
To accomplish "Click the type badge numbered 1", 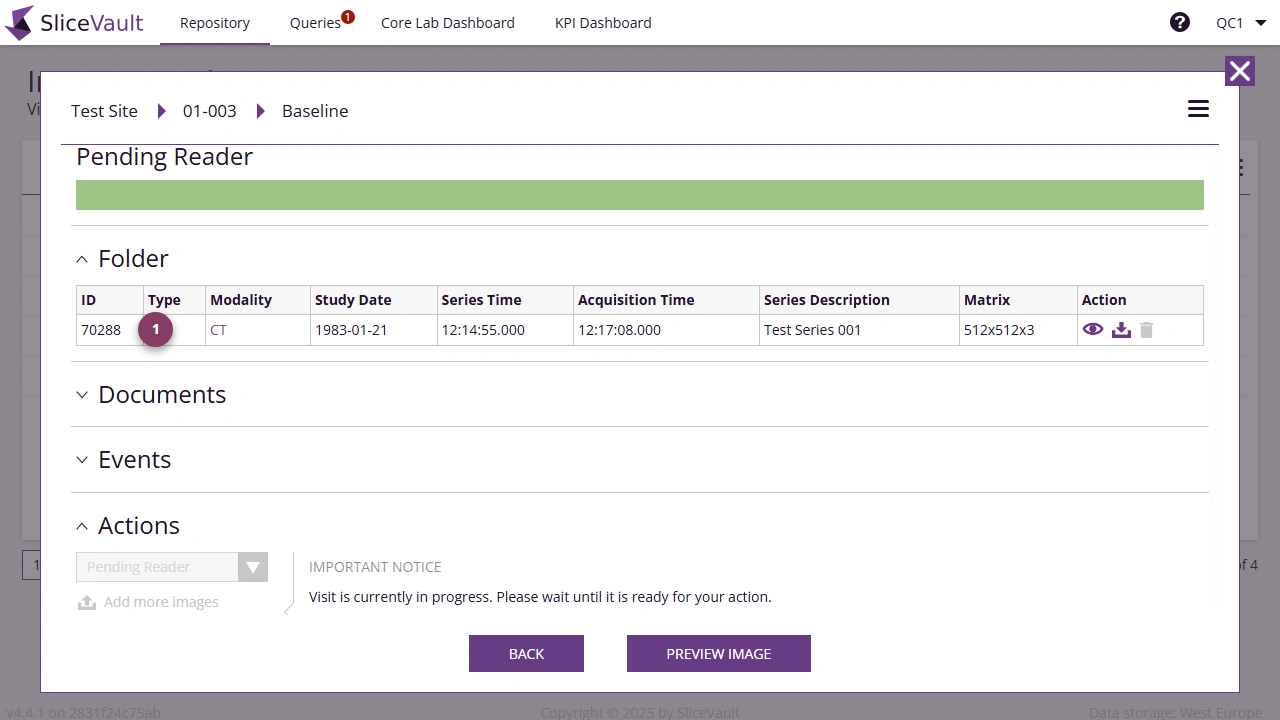I will click(156, 329).
